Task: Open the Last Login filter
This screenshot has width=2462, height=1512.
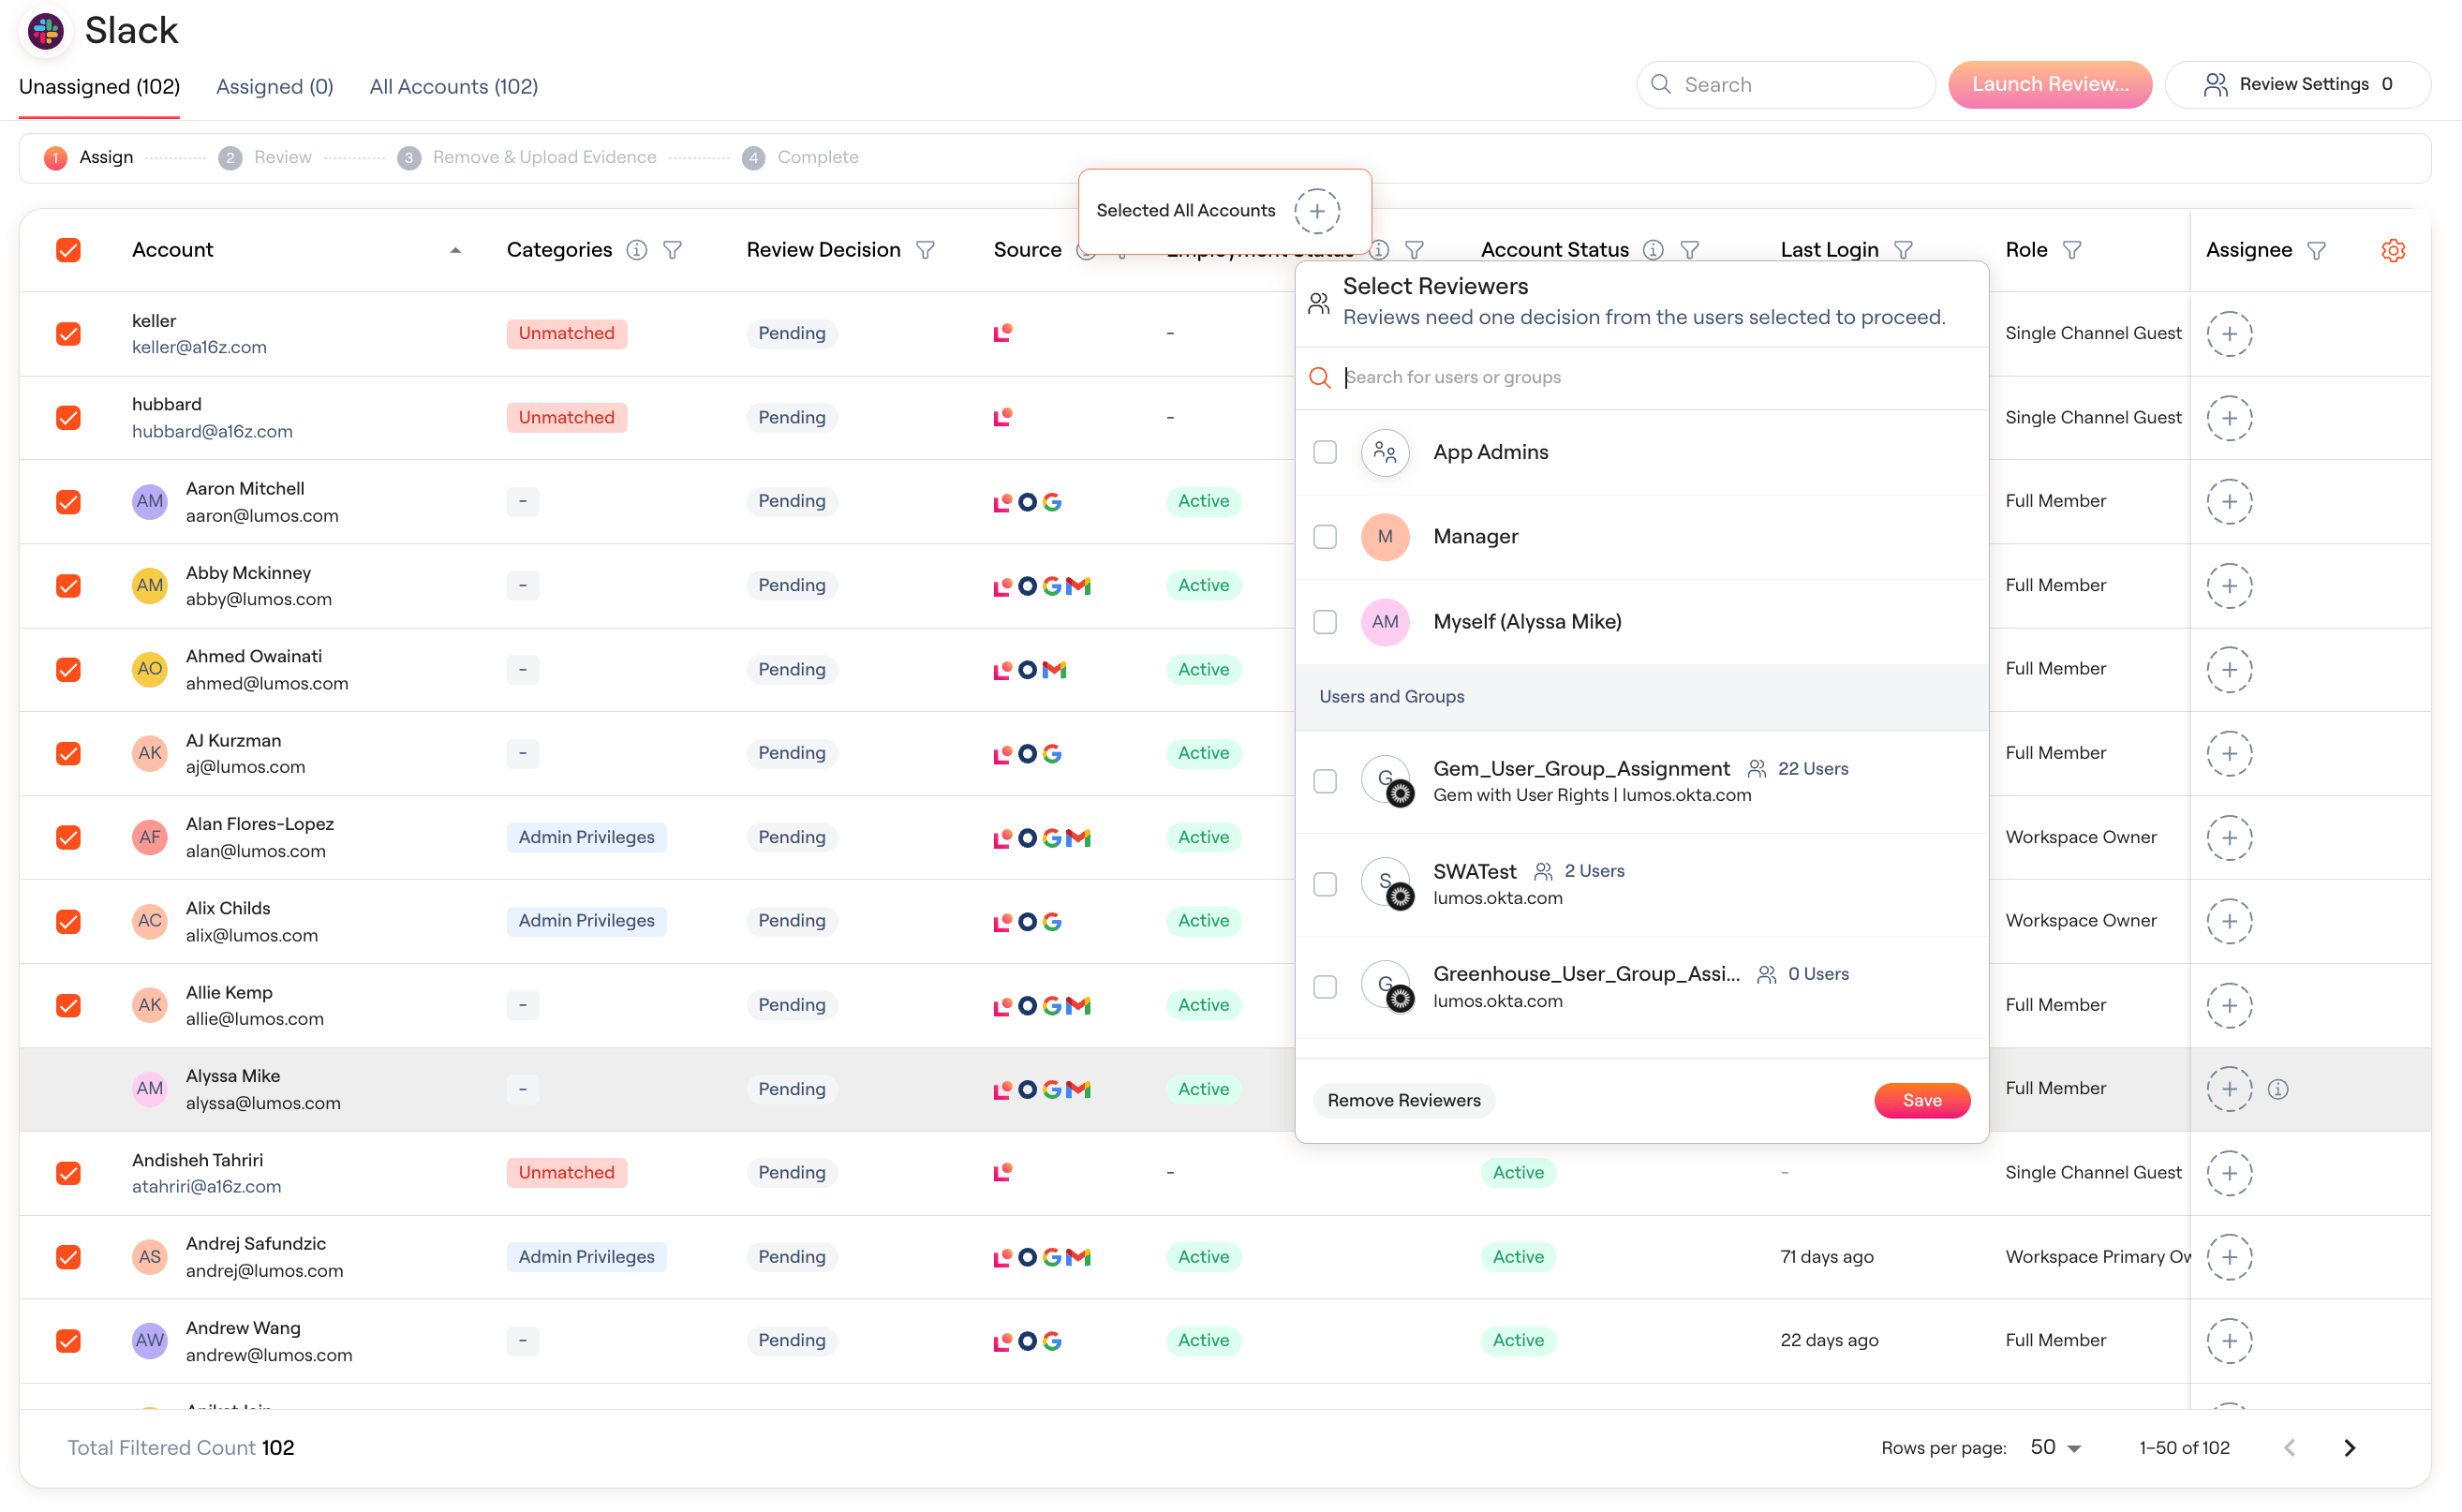Action: tap(1904, 250)
